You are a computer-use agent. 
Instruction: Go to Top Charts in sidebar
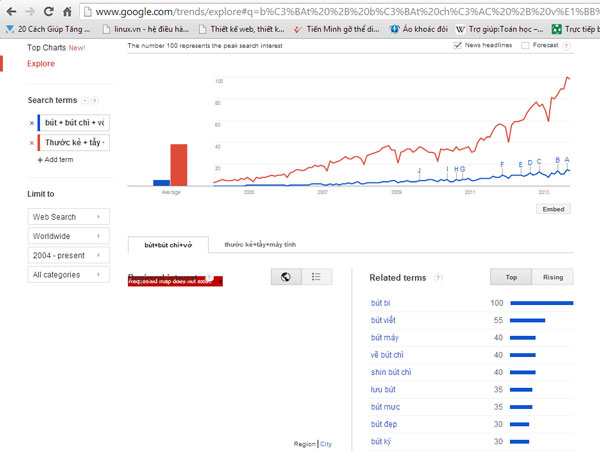pos(46,47)
